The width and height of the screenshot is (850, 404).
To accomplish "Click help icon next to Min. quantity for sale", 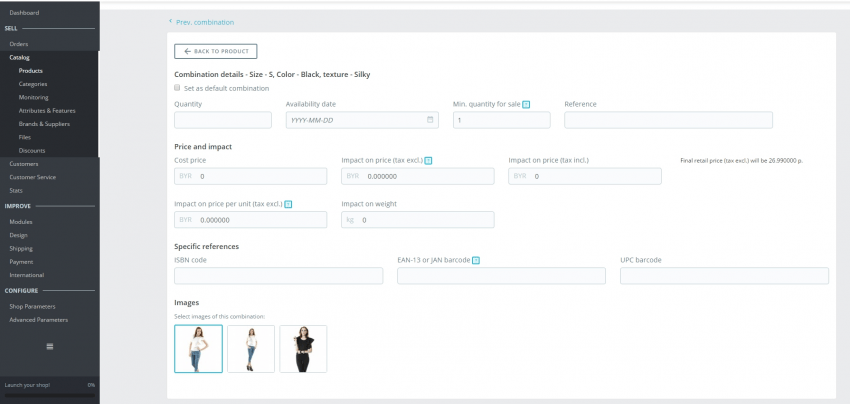I will coord(526,104).
